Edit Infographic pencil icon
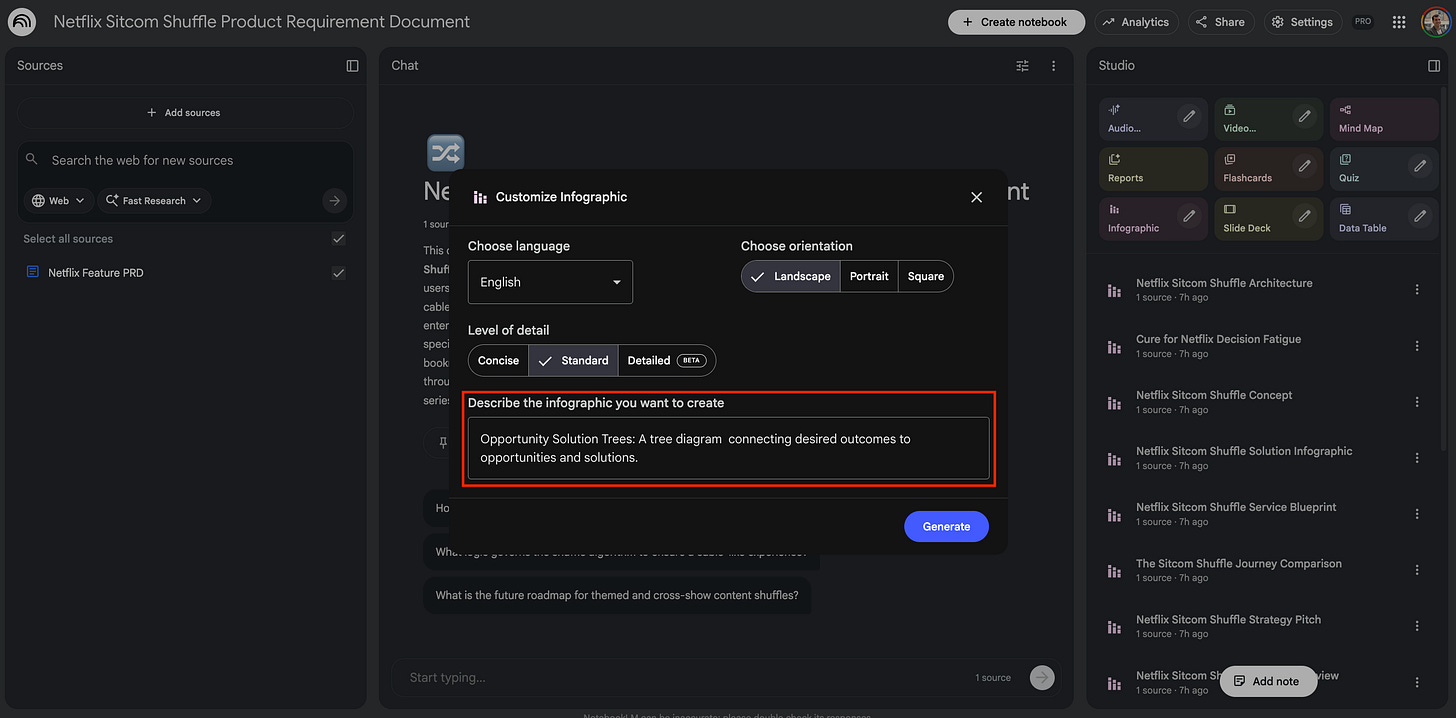Image resolution: width=1456 pixels, height=718 pixels. coord(1189,216)
